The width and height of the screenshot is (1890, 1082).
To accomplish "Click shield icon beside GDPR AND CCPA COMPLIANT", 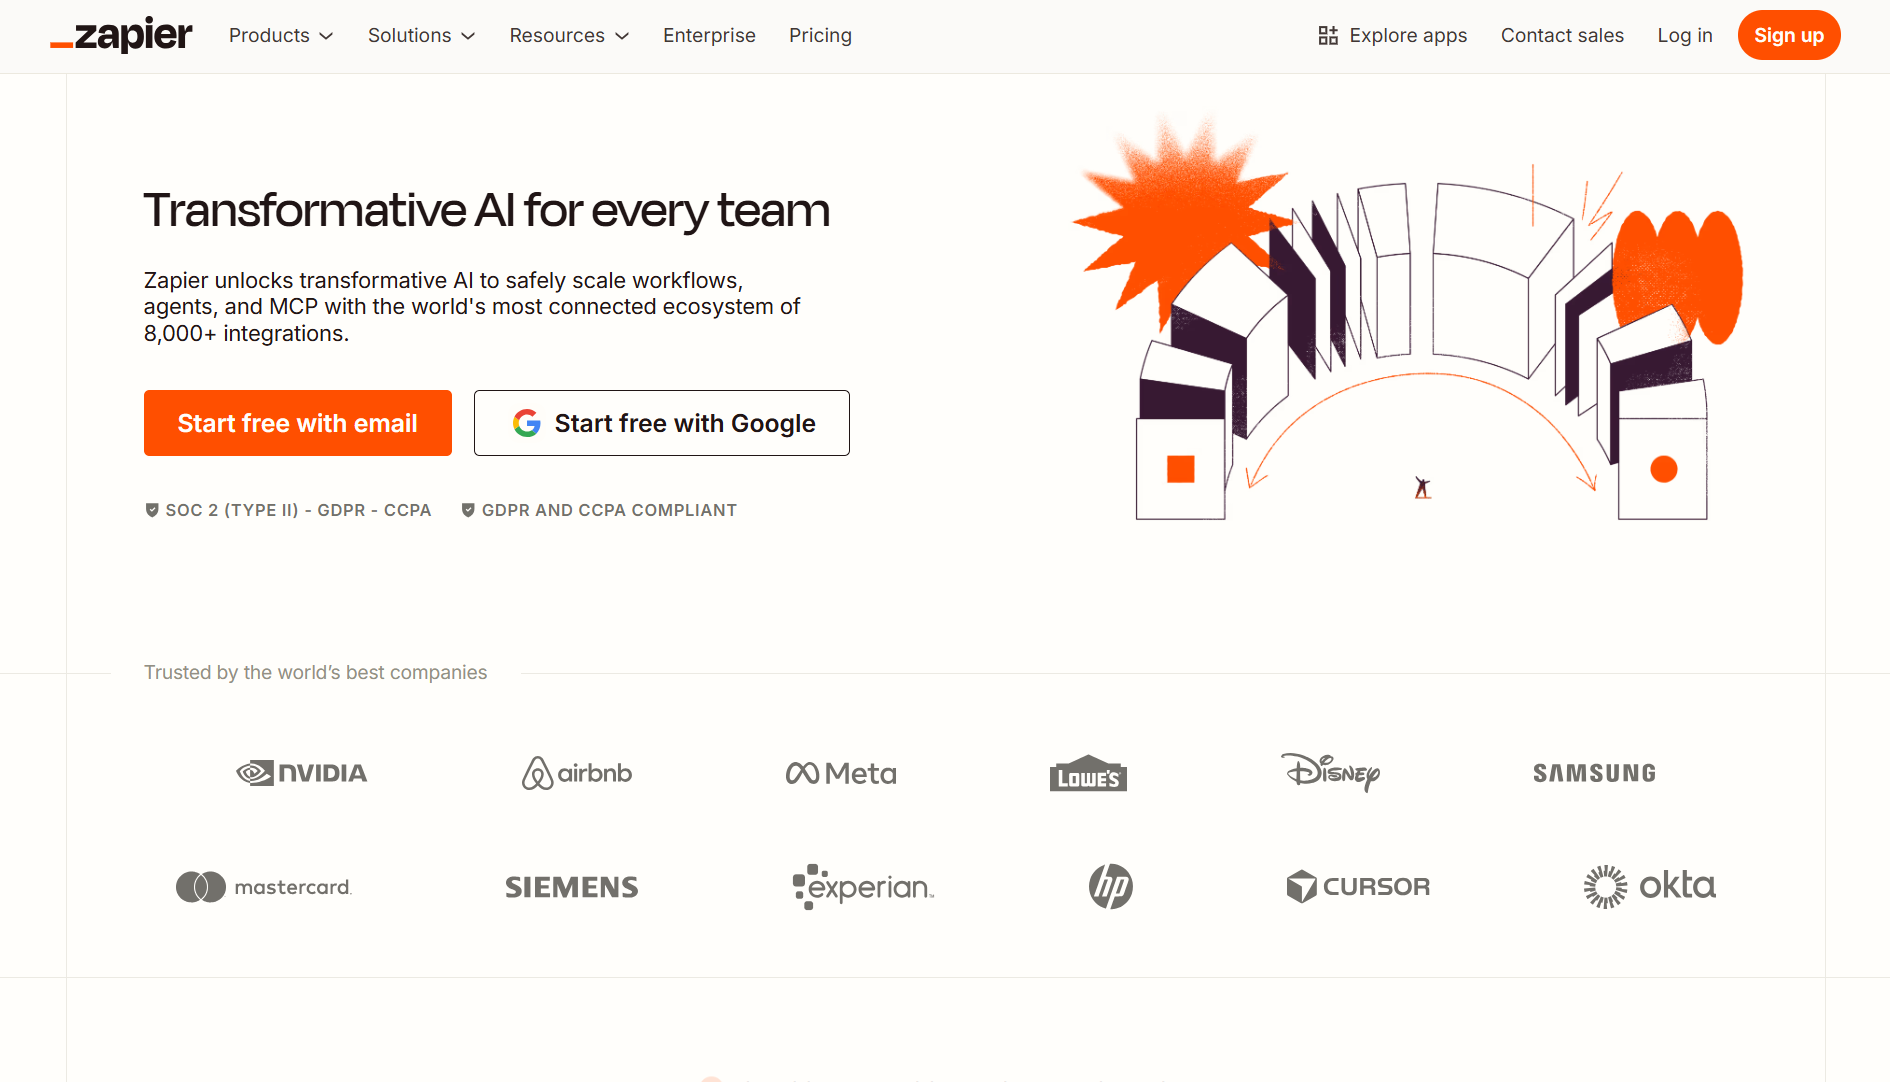I will pyautogui.click(x=468, y=510).
